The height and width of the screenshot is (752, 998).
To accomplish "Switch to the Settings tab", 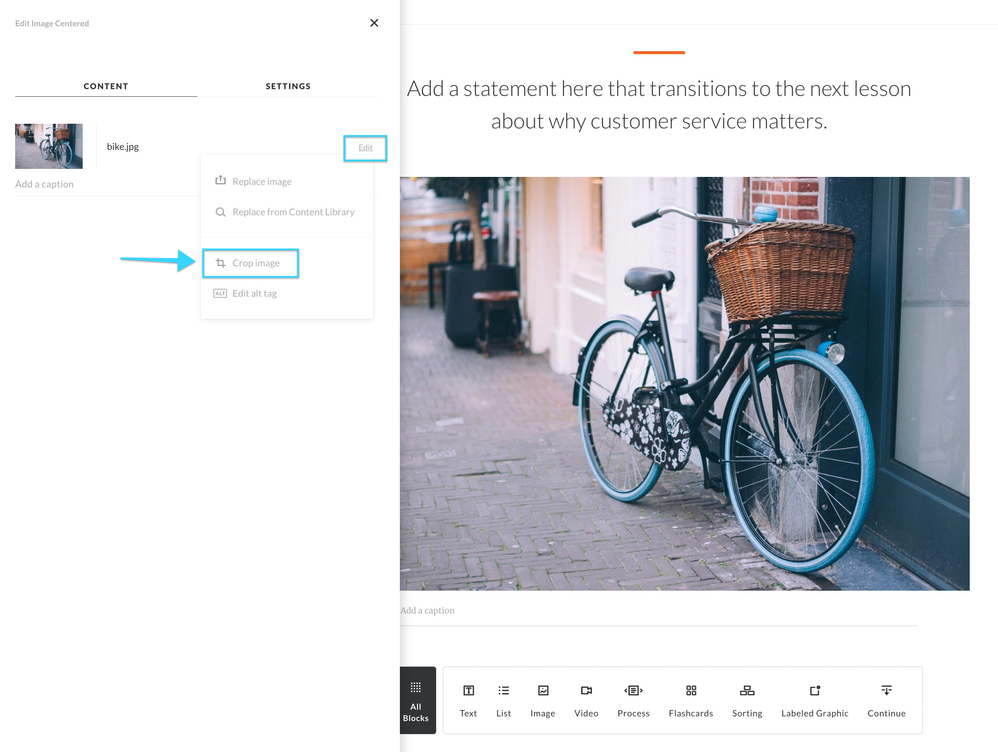I will 288,86.
